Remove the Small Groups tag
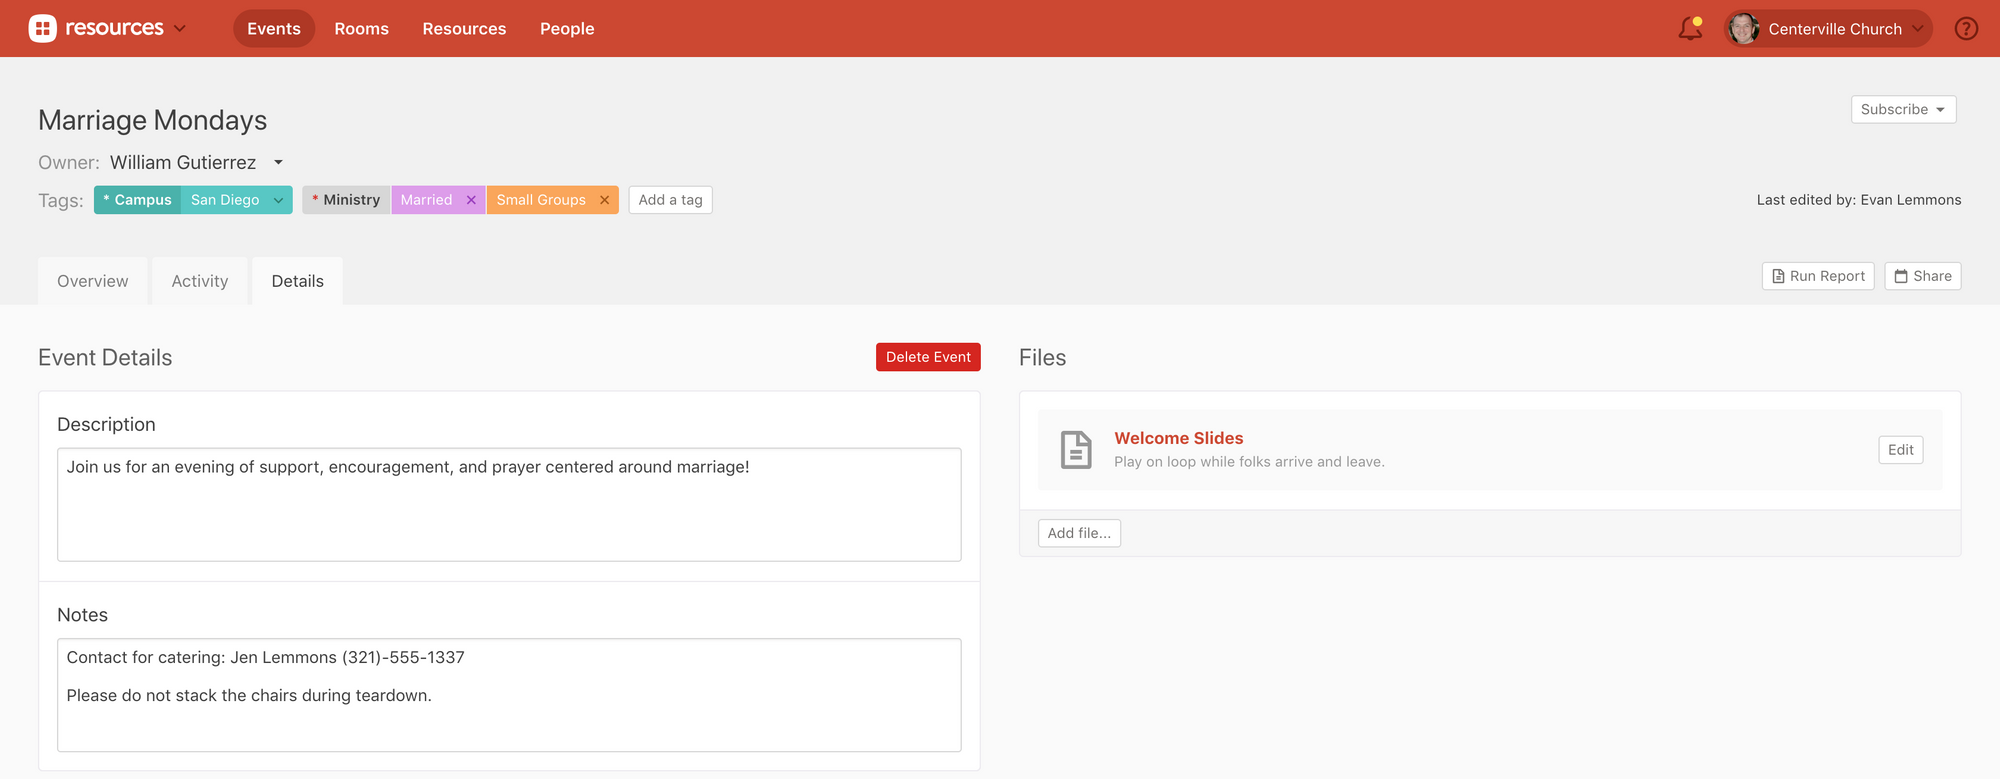 coord(604,200)
